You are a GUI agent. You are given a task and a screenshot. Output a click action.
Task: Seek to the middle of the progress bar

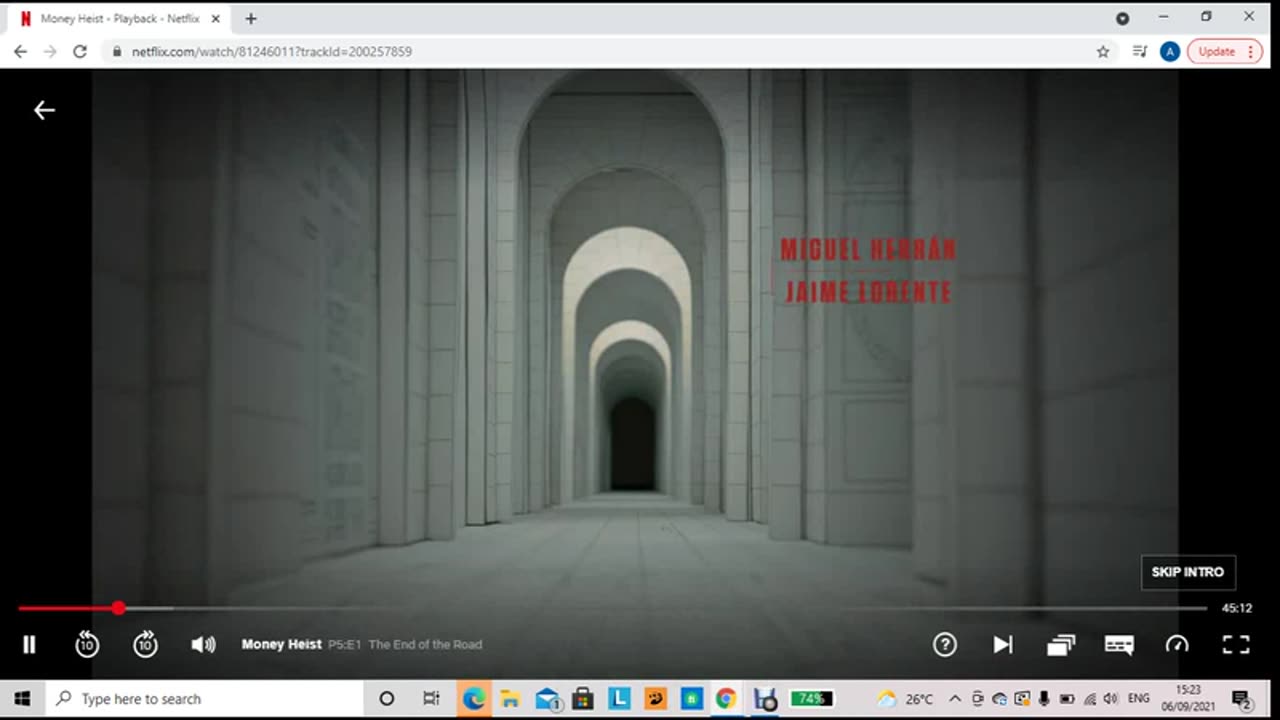click(612, 608)
